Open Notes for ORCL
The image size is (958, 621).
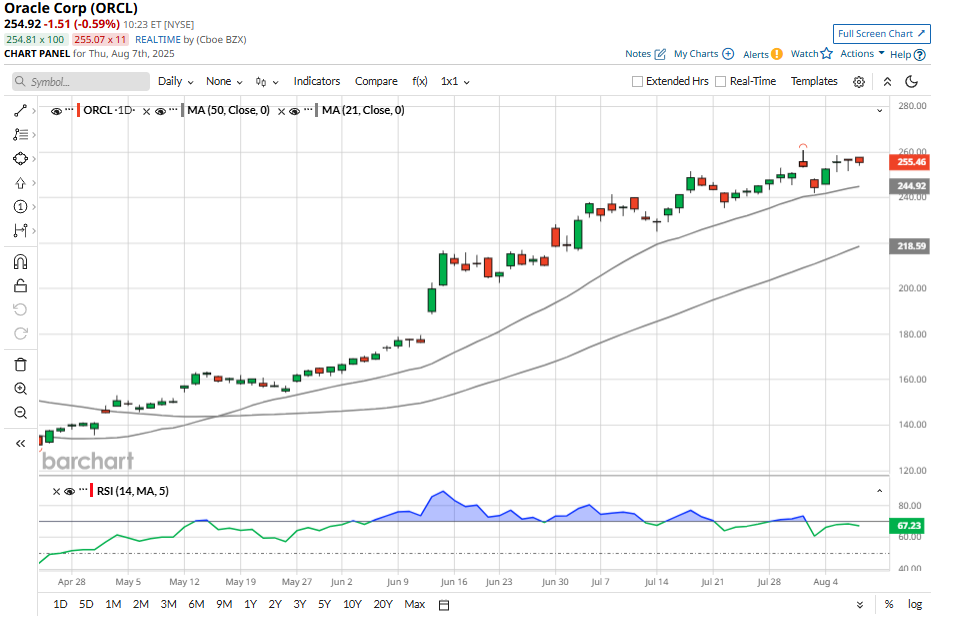click(645, 54)
